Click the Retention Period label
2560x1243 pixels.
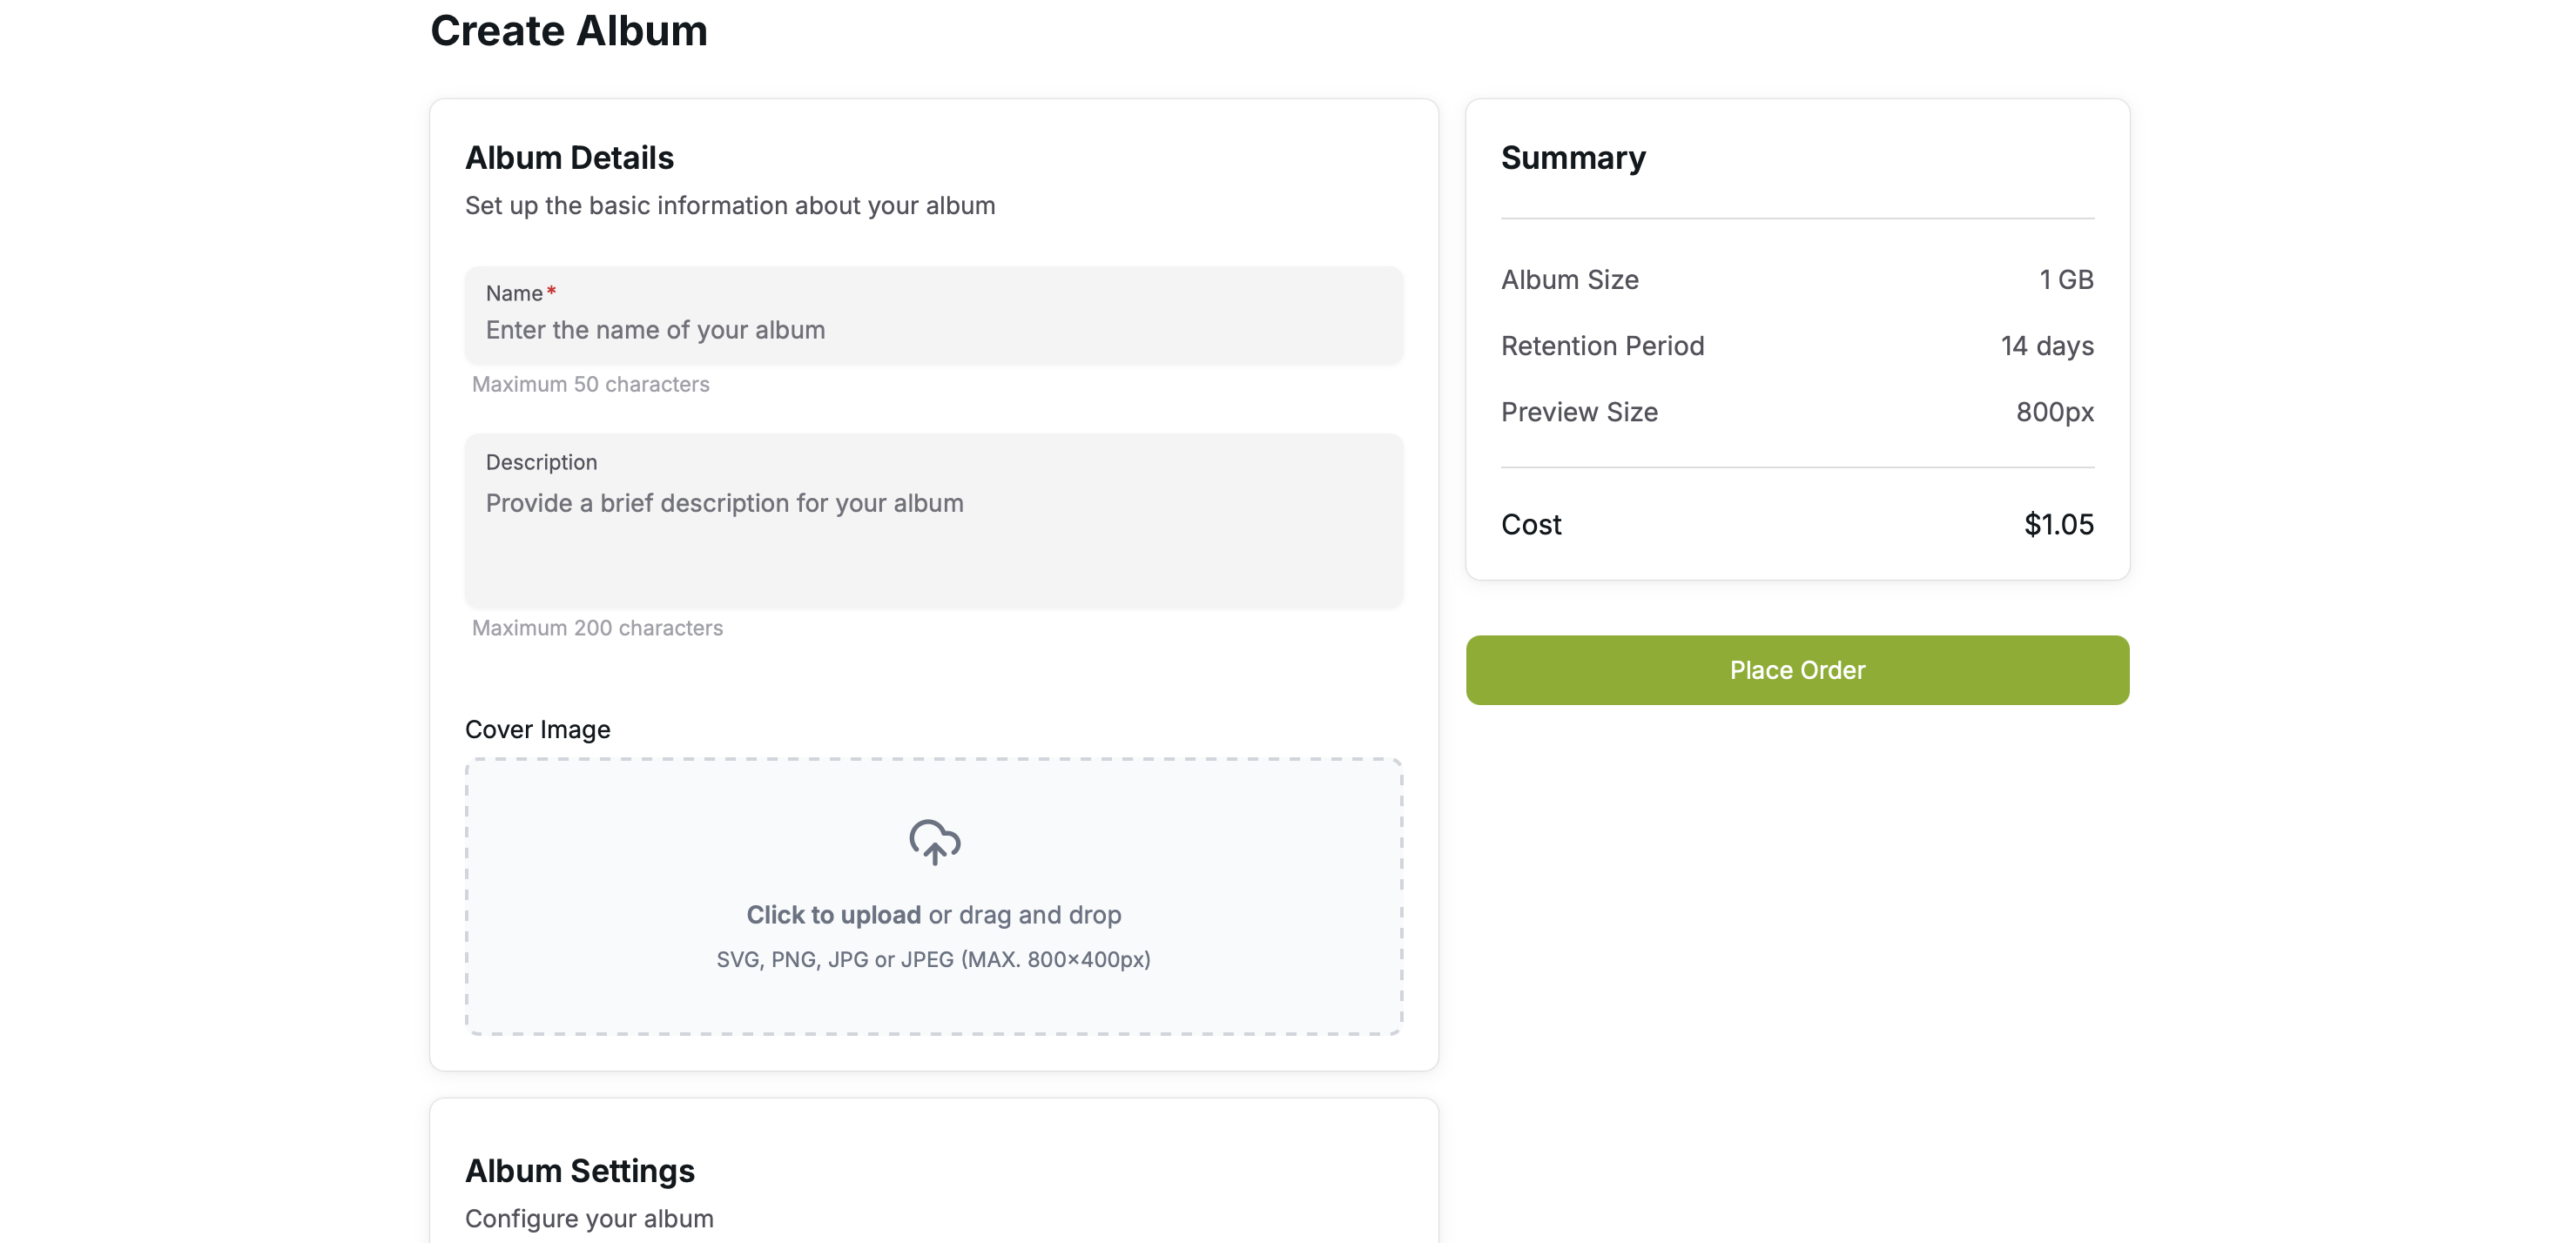[x=1602, y=346]
